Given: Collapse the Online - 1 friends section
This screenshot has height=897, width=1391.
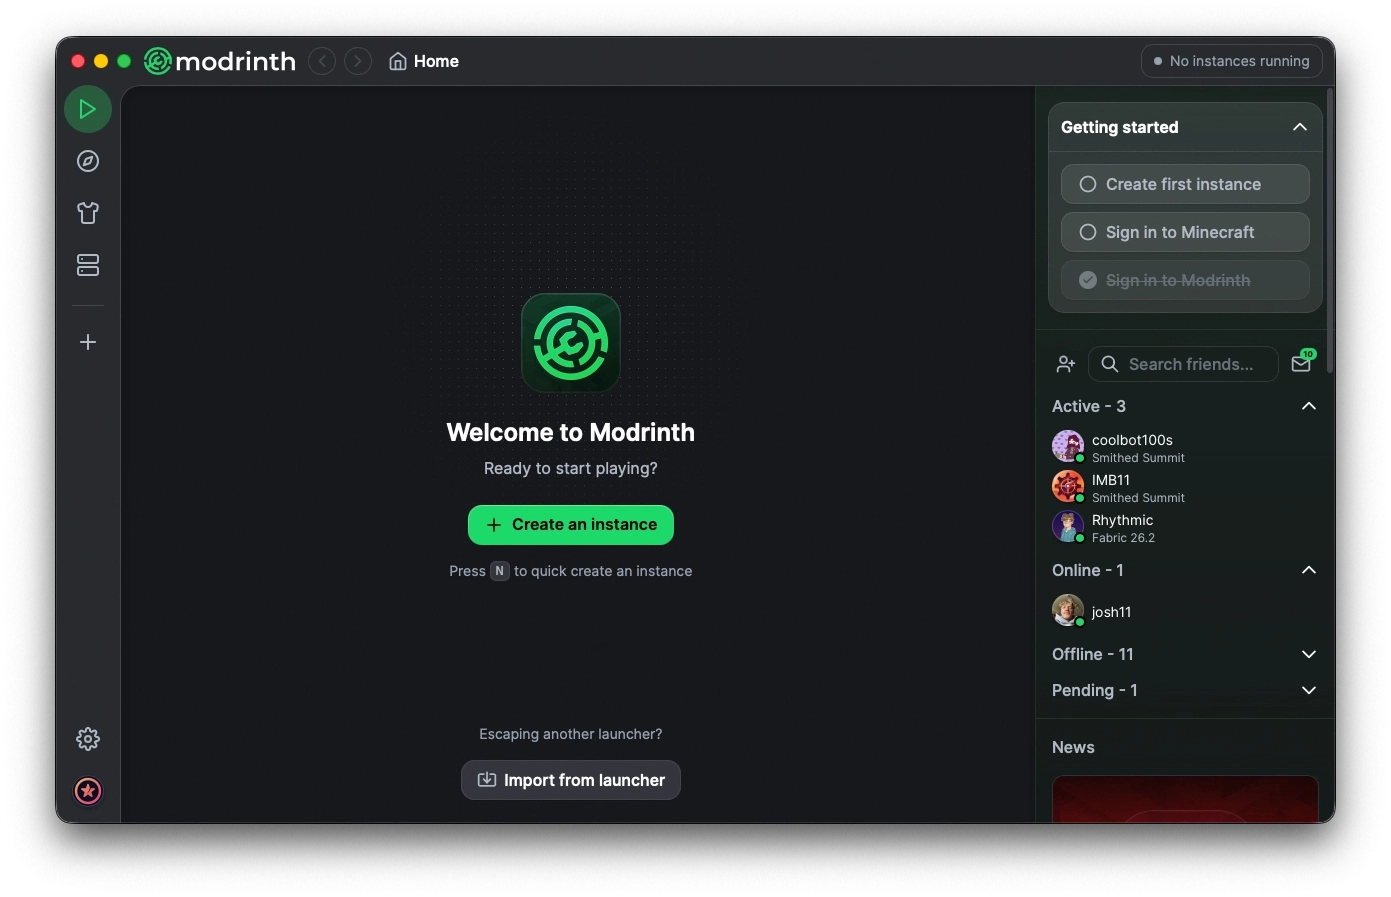Looking at the screenshot, I should coord(1309,570).
